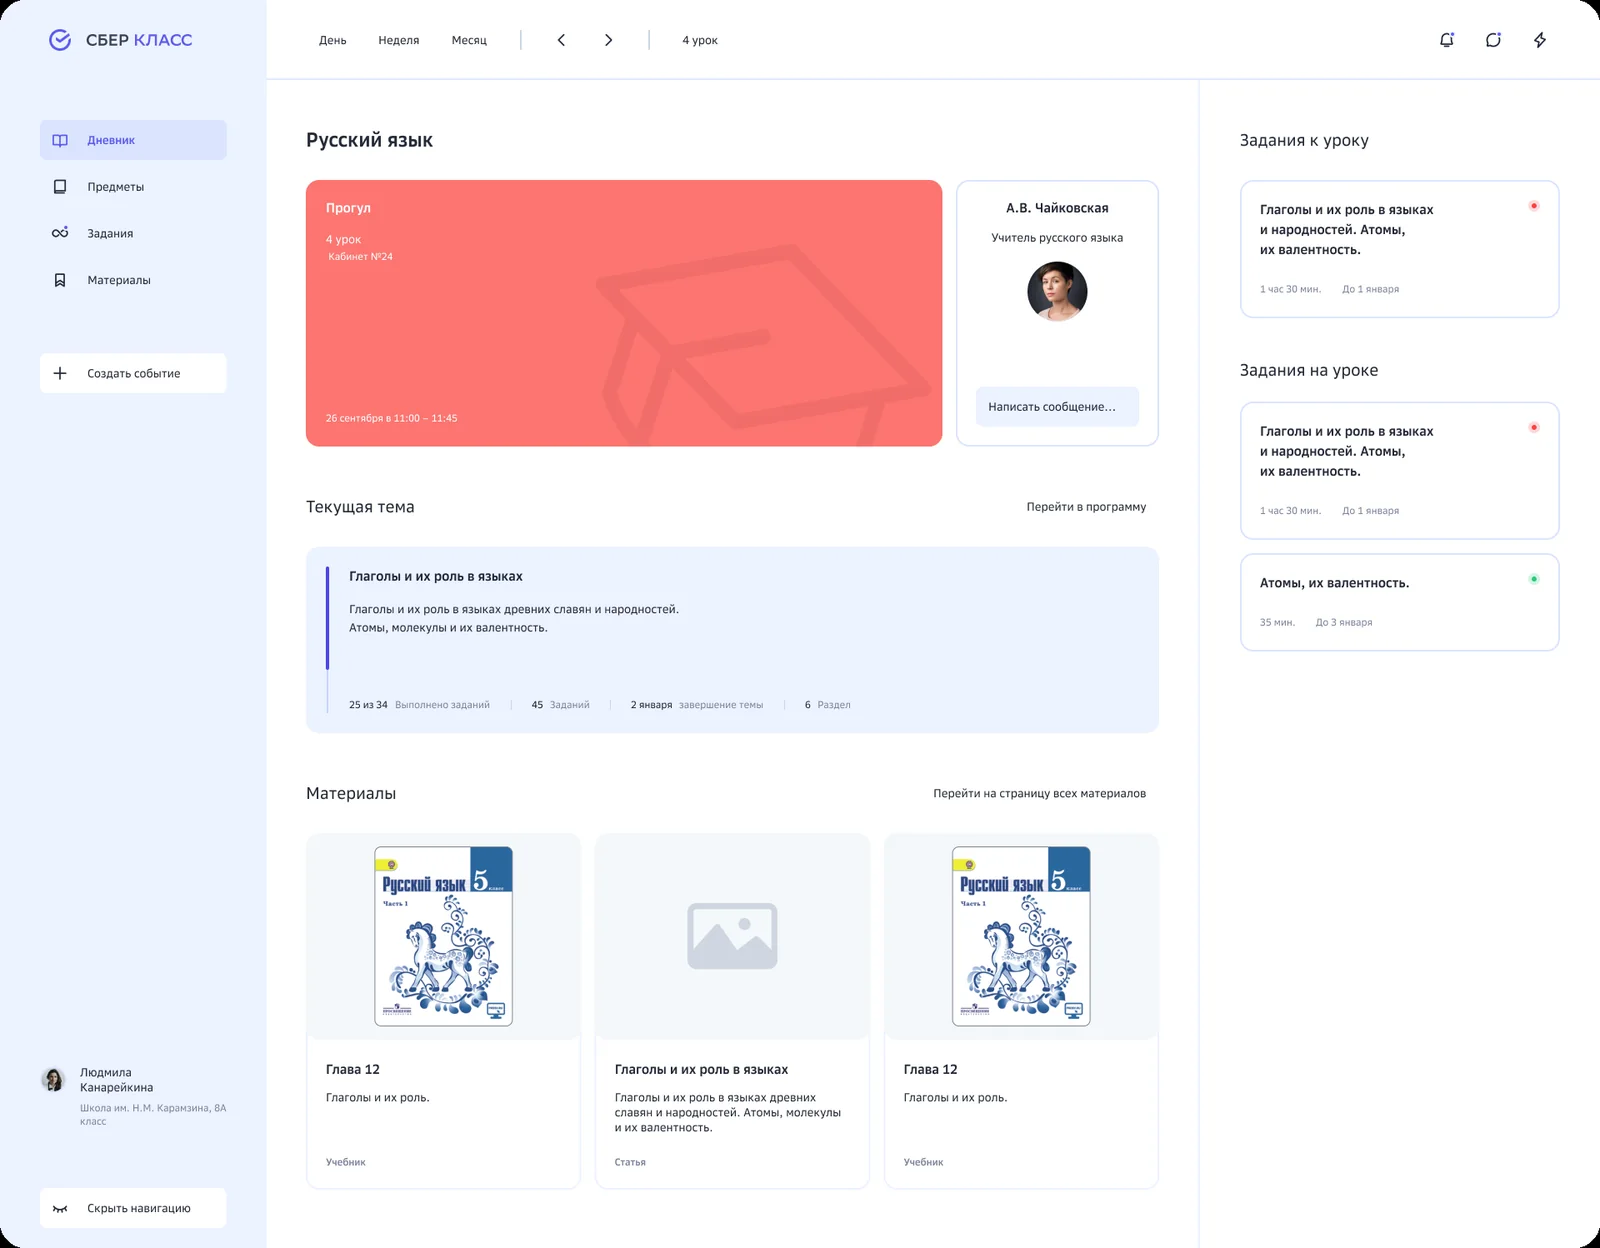The height and width of the screenshot is (1248, 1600).
Task: Click the 25 из 34 completed tasks stat
Action: (419, 705)
